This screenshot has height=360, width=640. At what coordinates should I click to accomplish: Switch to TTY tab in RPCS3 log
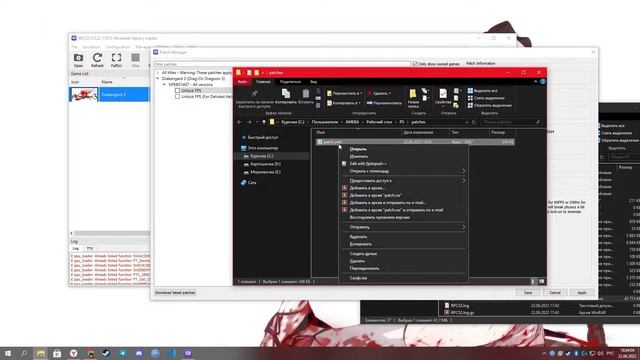point(90,248)
